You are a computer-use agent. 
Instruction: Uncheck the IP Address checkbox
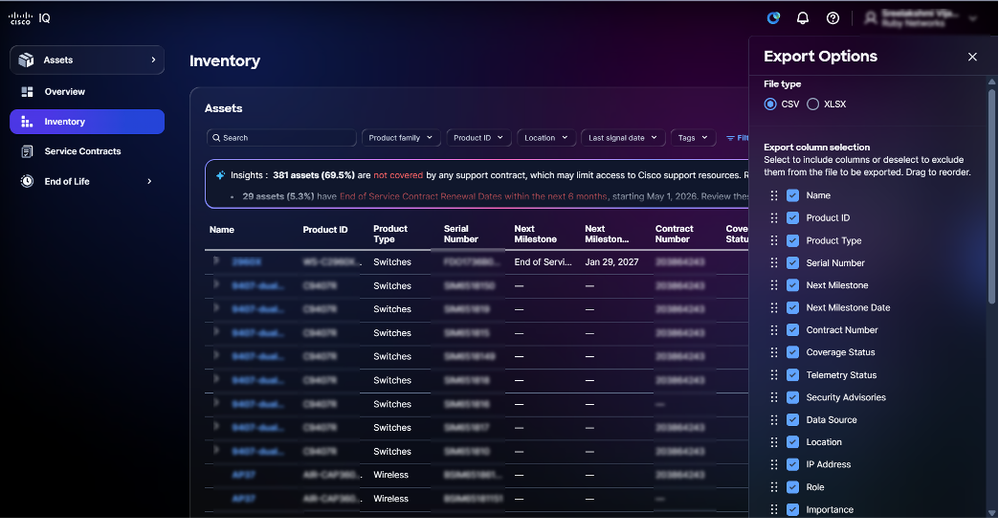pyautogui.click(x=793, y=464)
